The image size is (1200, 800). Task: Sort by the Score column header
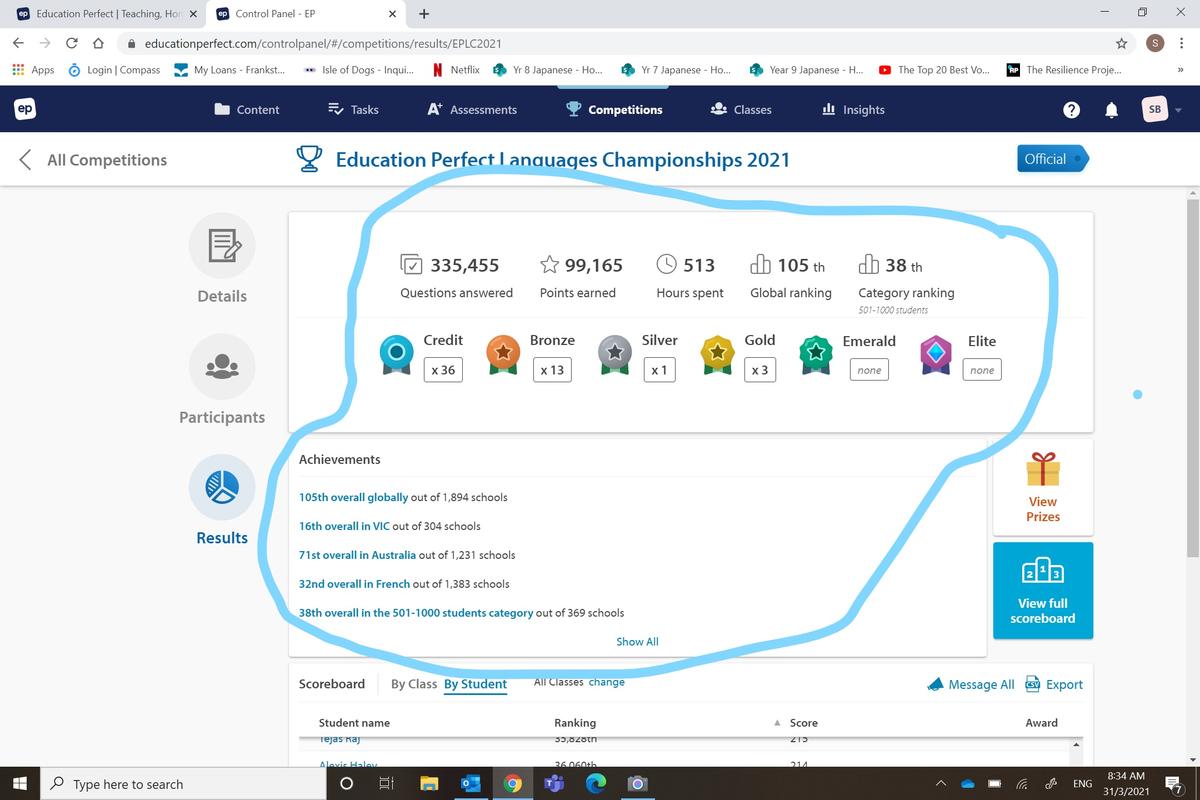pyautogui.click(x=803, y=722)
